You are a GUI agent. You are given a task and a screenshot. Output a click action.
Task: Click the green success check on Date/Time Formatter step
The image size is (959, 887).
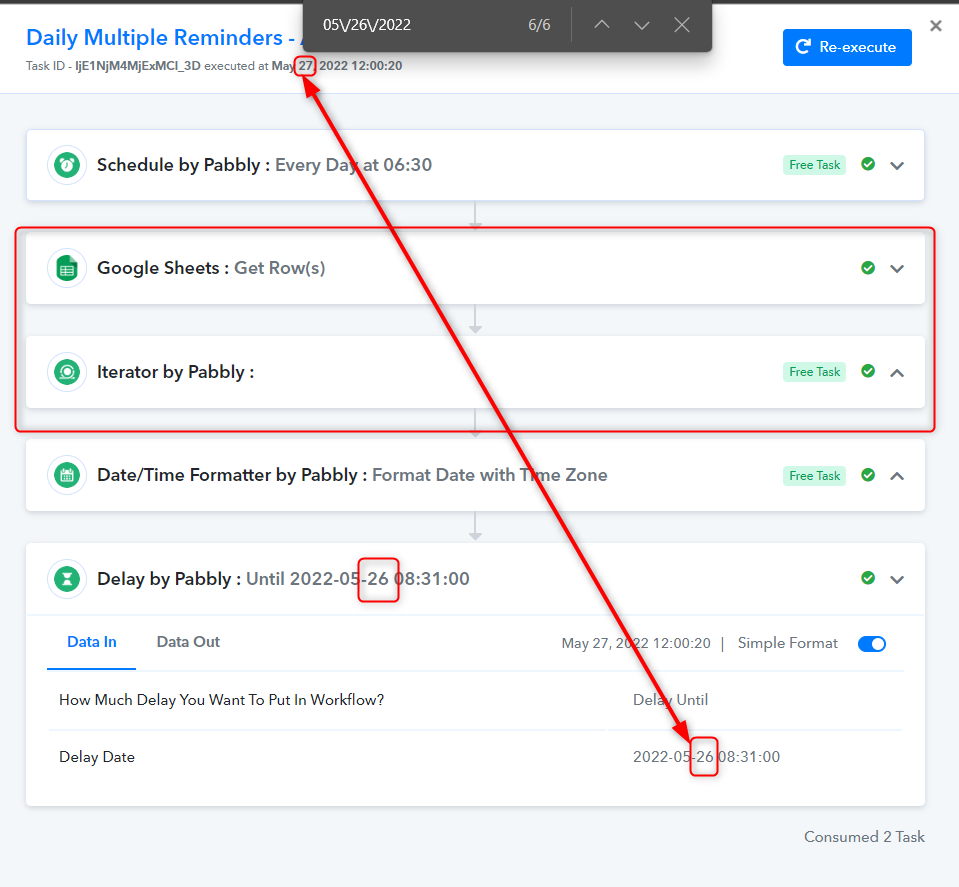(868, 475)
